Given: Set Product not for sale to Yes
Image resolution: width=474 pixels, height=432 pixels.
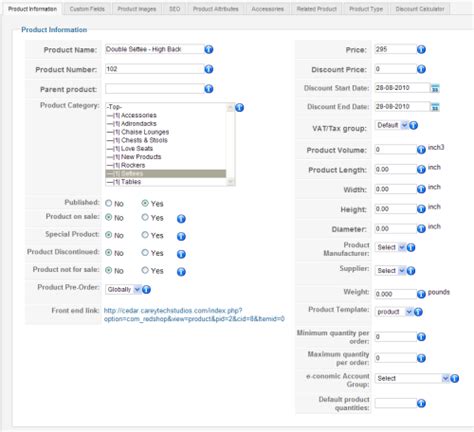Looking at the screenshot, I should point(145,270).
